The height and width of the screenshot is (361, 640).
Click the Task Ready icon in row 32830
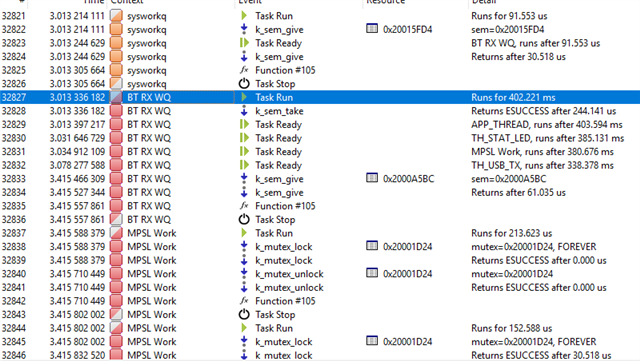(244, 138)
